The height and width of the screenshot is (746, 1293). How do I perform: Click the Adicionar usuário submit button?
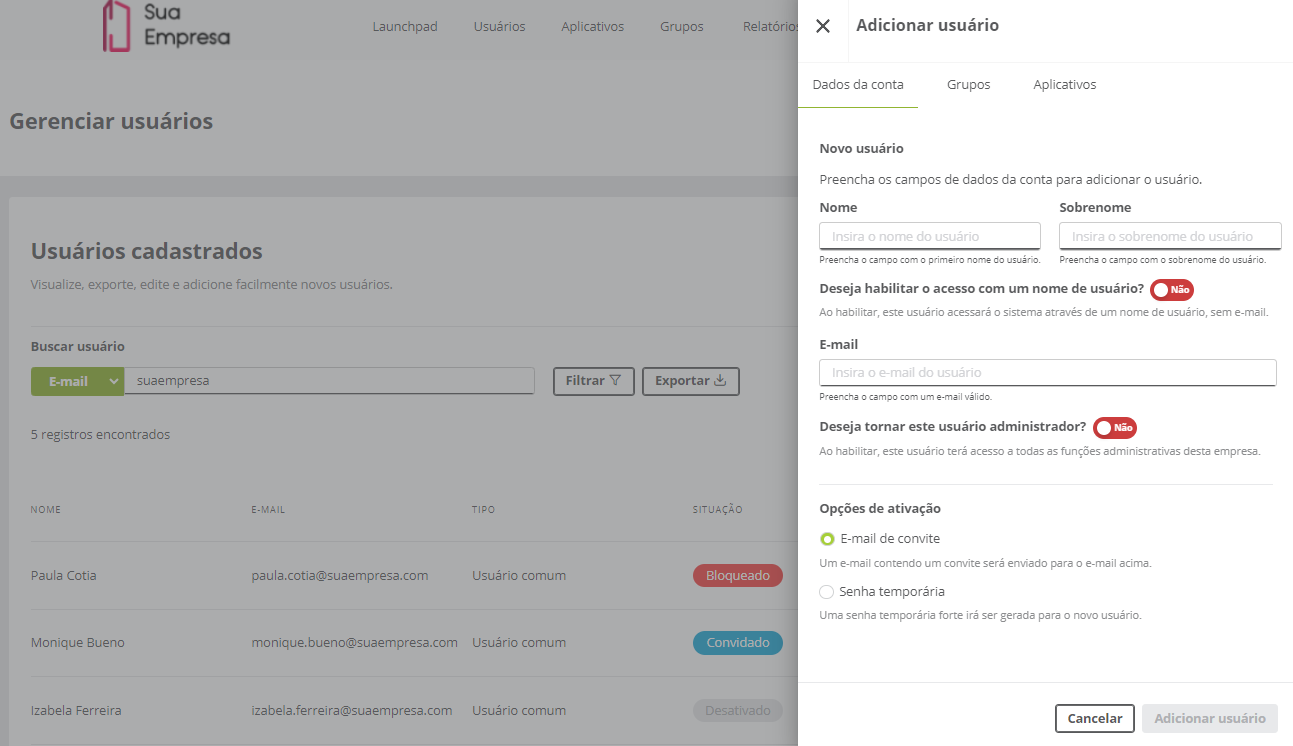(1209, 718)
